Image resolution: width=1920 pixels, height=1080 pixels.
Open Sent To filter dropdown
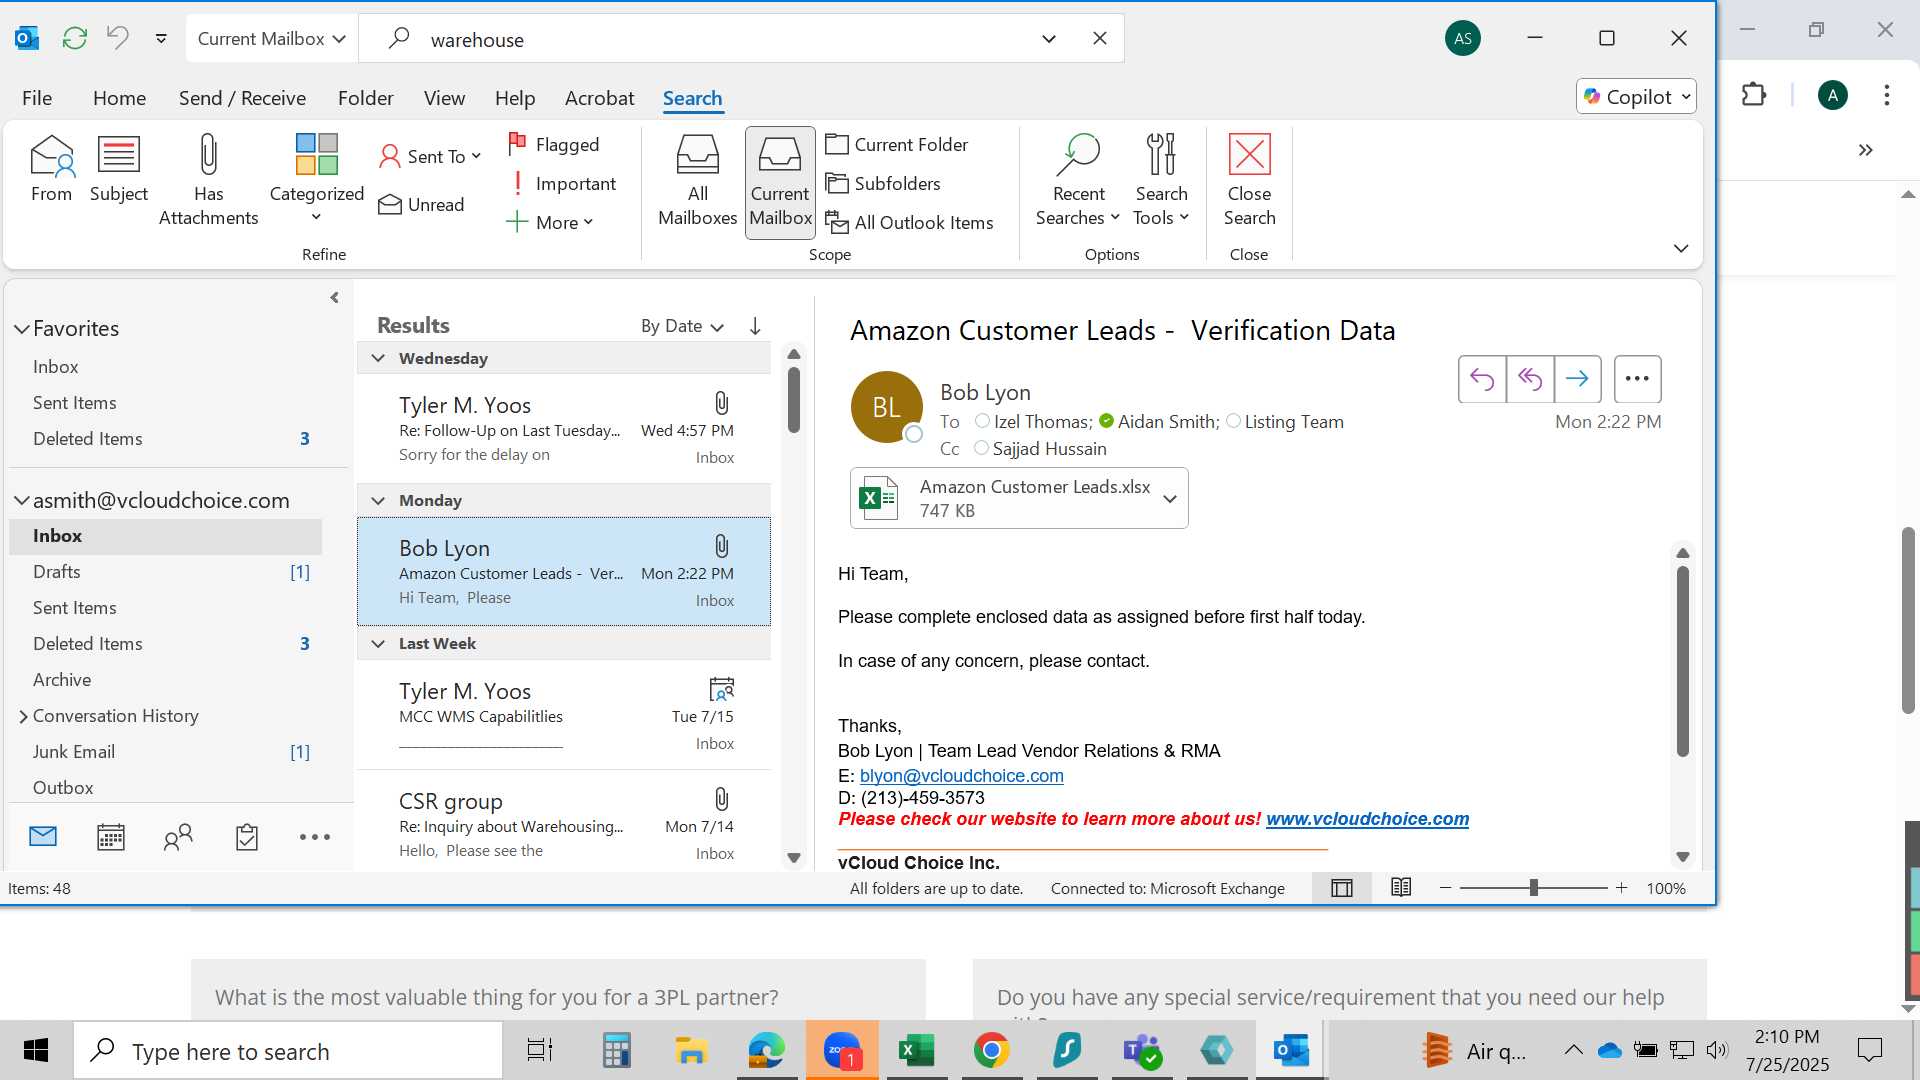(430, 156)
